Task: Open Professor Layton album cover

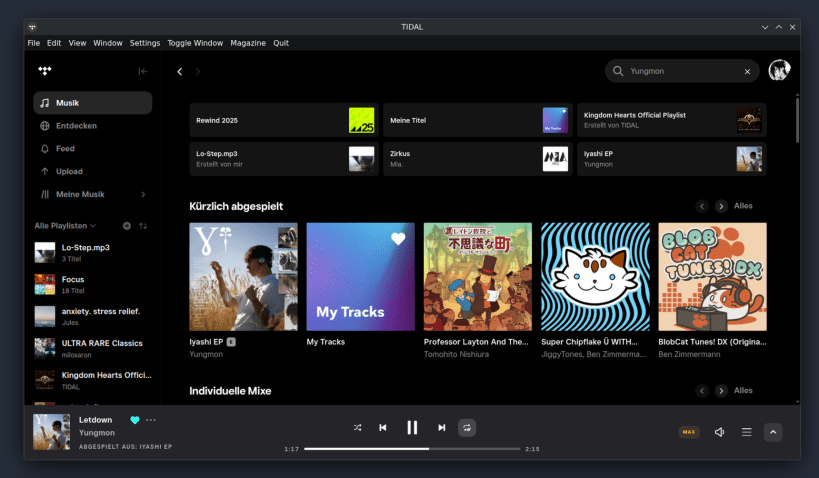Action: (478, 277)
